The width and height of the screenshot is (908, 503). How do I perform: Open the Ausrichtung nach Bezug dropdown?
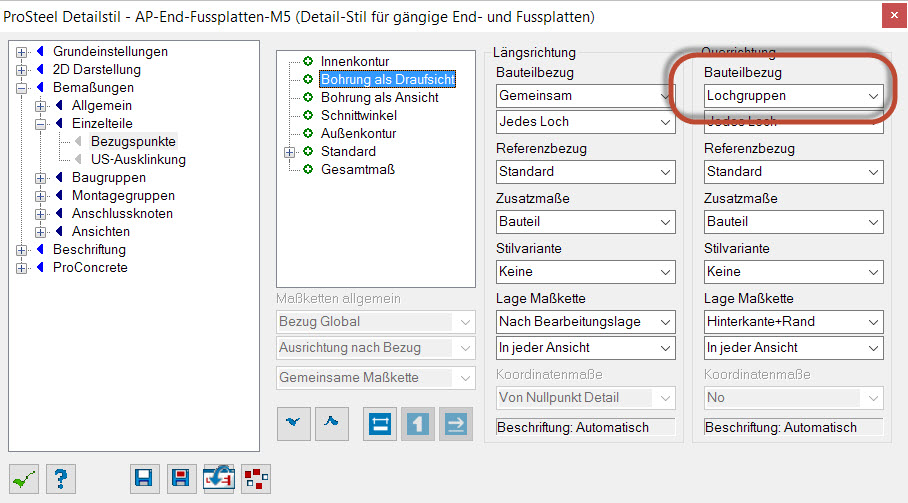pyautogui.click(x=376, y=348)
